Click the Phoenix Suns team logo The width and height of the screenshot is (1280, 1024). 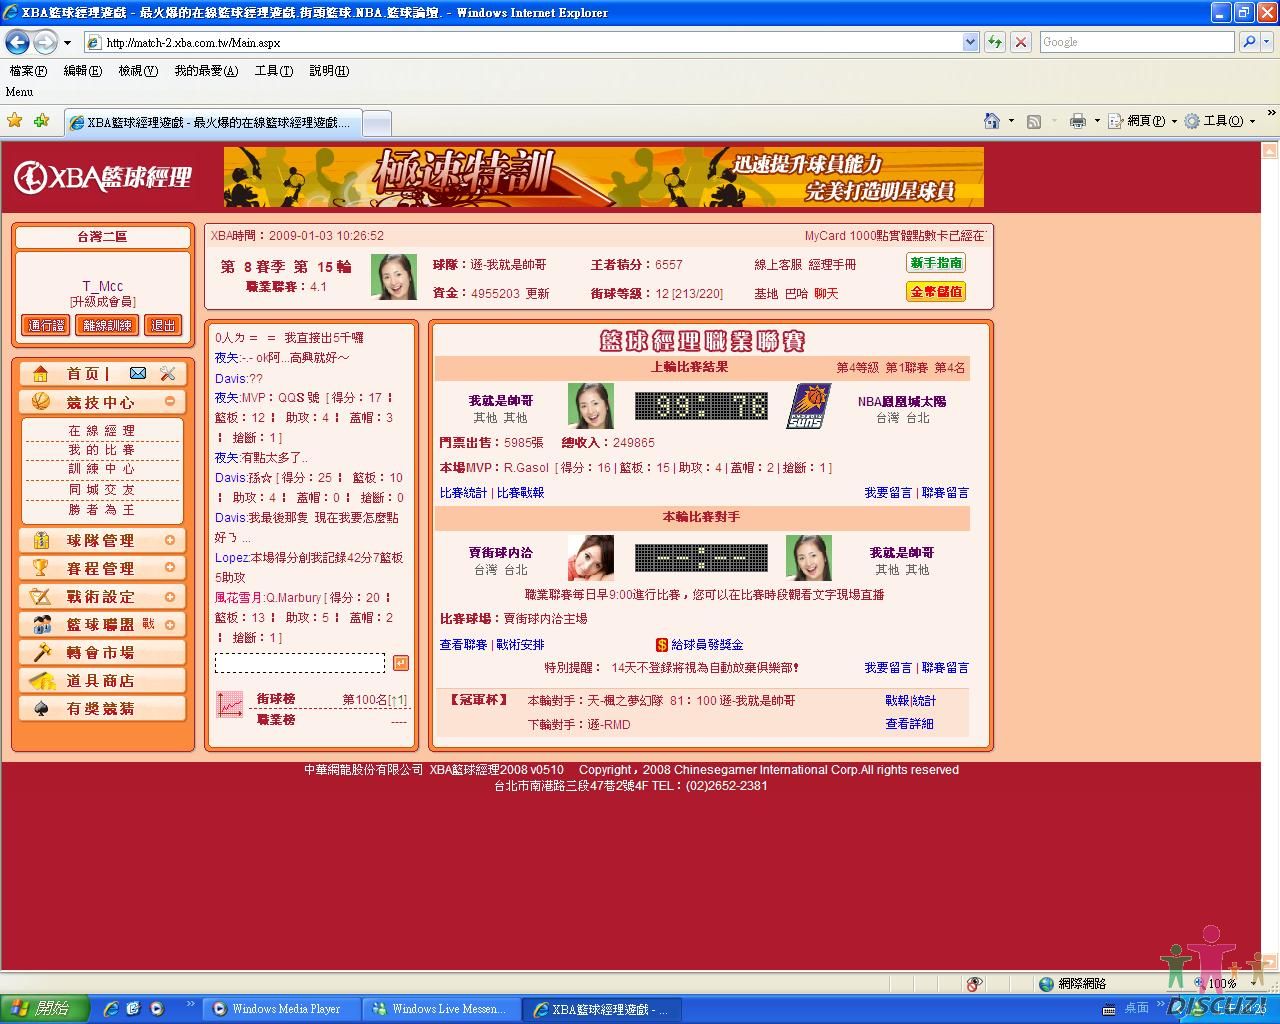tap(808, 406)
